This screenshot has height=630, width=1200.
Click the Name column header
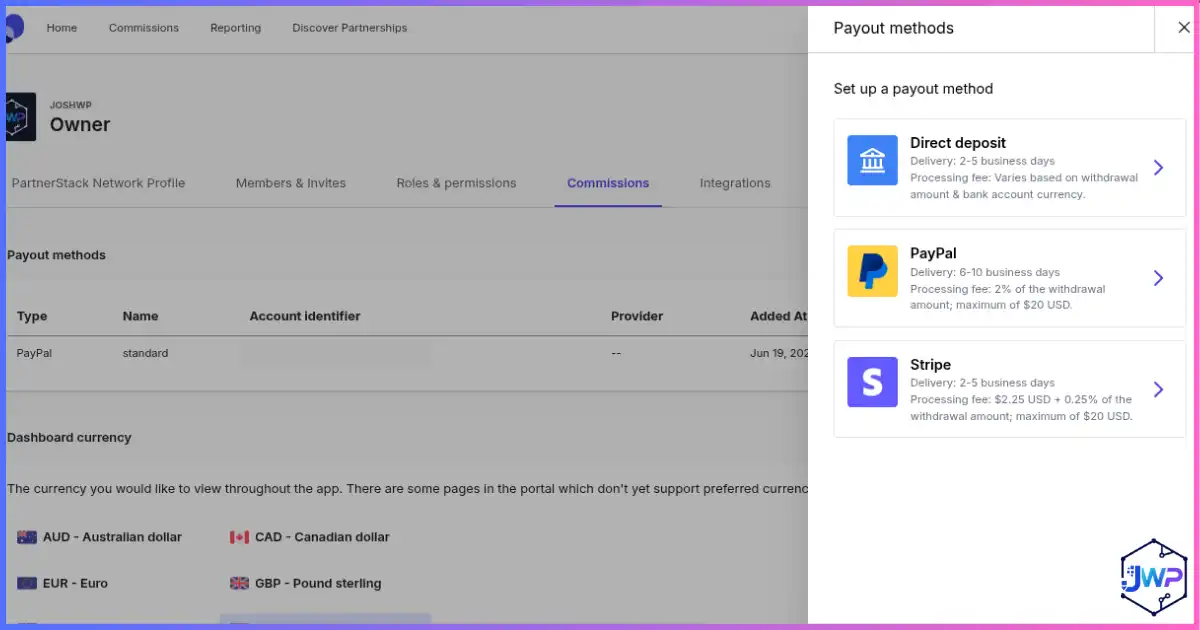141,316
